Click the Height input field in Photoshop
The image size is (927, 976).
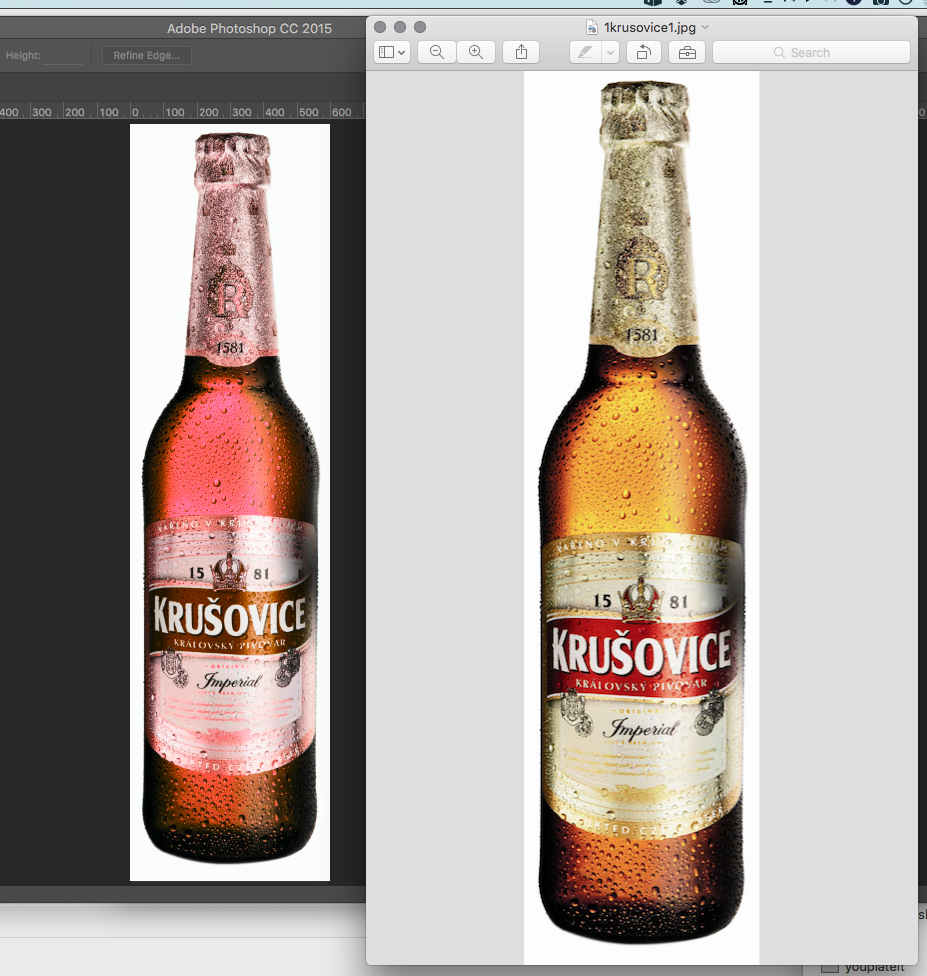pos(63,55)
